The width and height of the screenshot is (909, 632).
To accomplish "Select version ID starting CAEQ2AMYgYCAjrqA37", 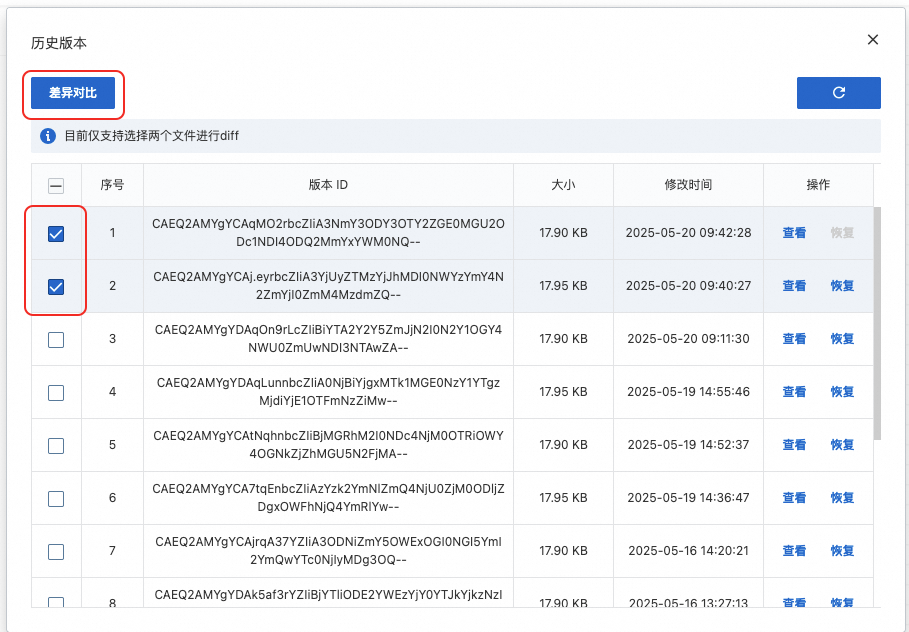I will tap(328, 551).
